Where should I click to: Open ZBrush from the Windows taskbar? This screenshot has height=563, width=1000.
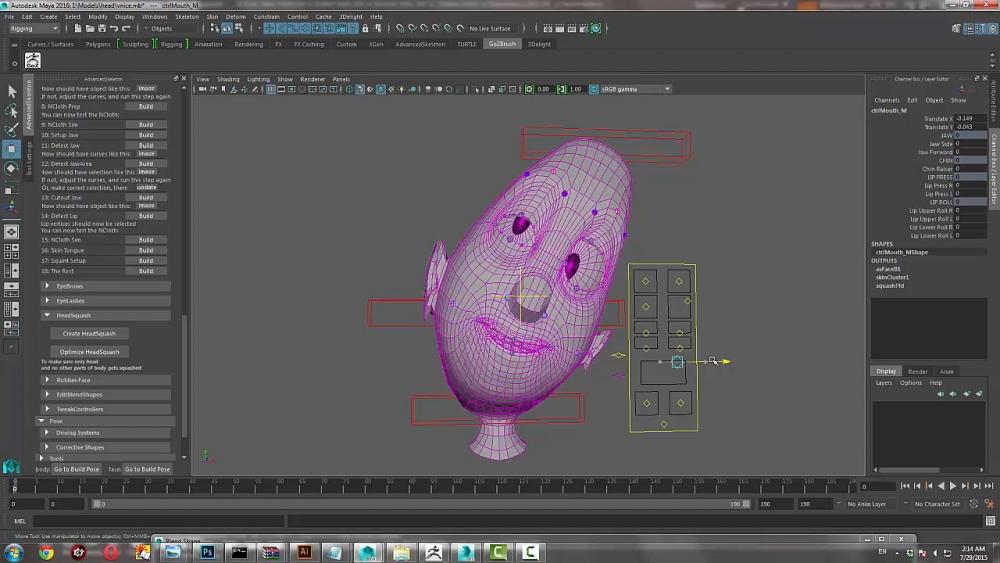[433, 551]
